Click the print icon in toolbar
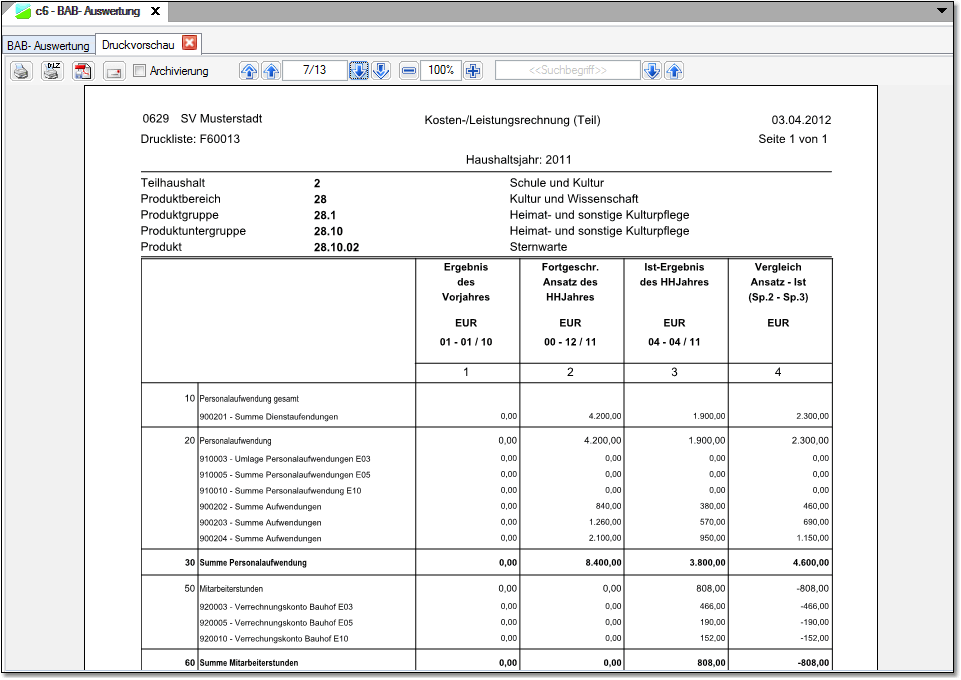 pyautogui.click(x=21, y=71)
